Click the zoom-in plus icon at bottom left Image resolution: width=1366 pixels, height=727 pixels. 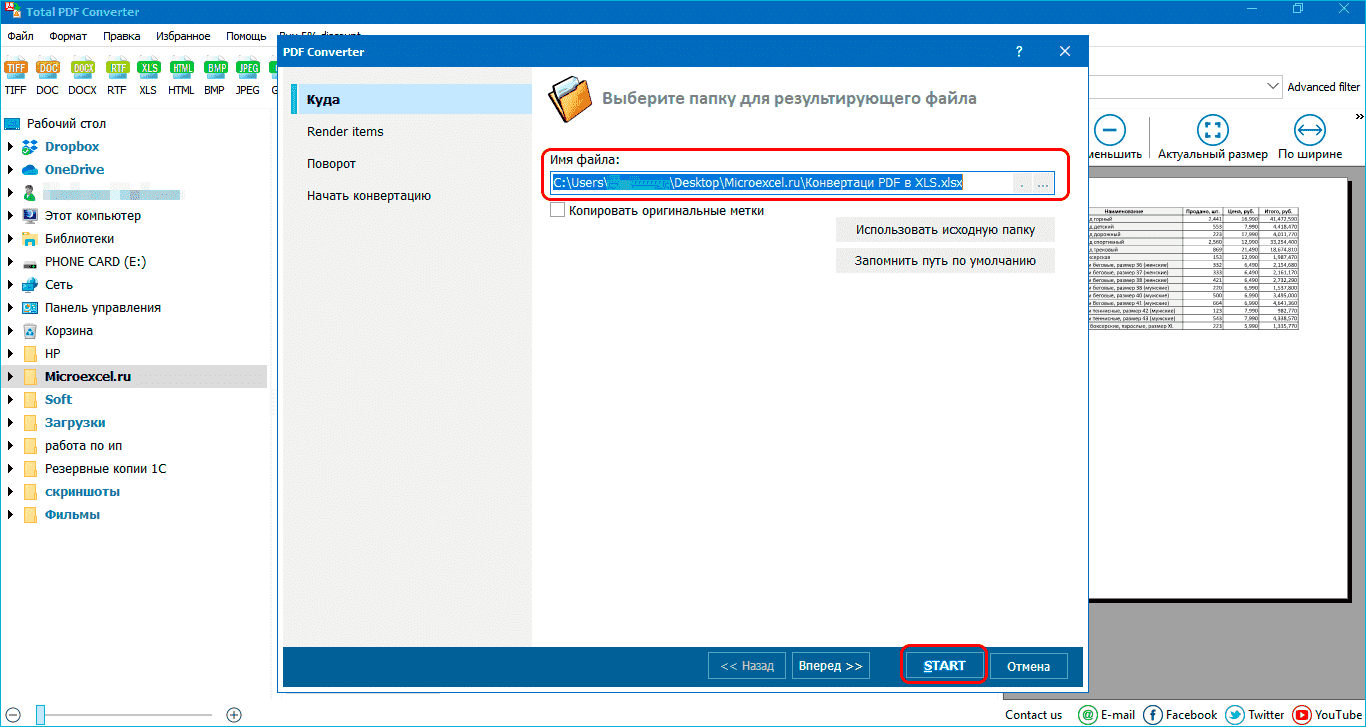234,714
